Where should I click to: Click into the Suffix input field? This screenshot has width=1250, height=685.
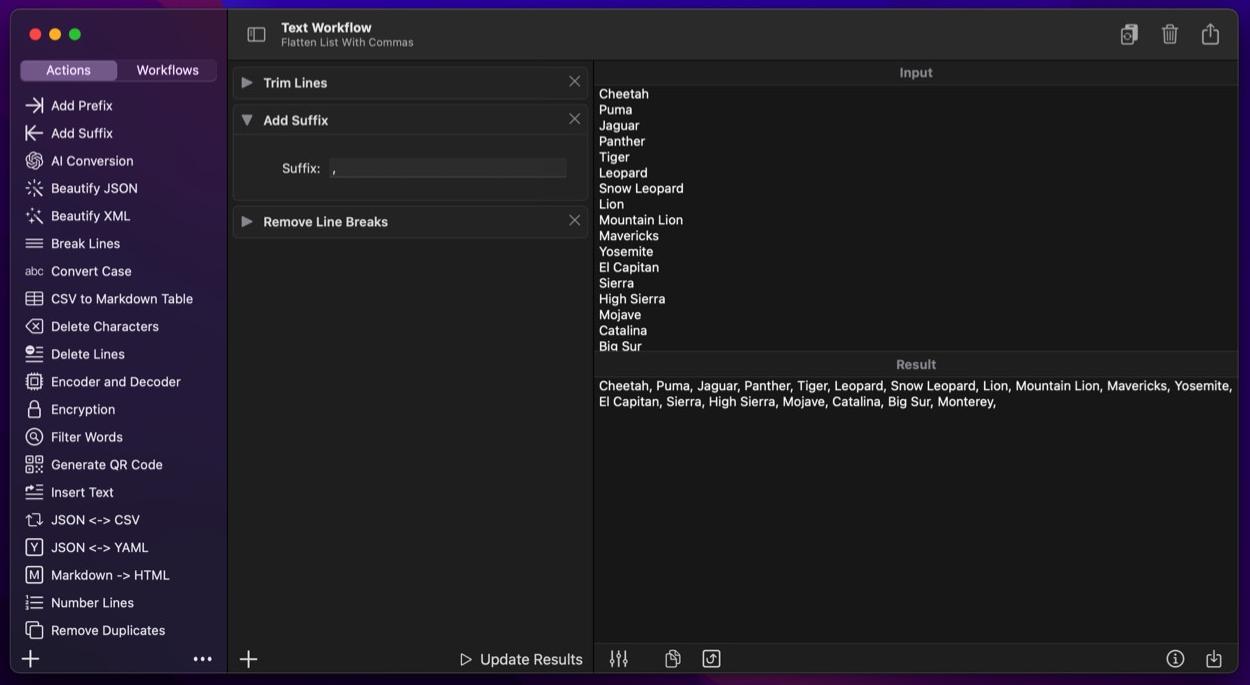pos(448,168)
